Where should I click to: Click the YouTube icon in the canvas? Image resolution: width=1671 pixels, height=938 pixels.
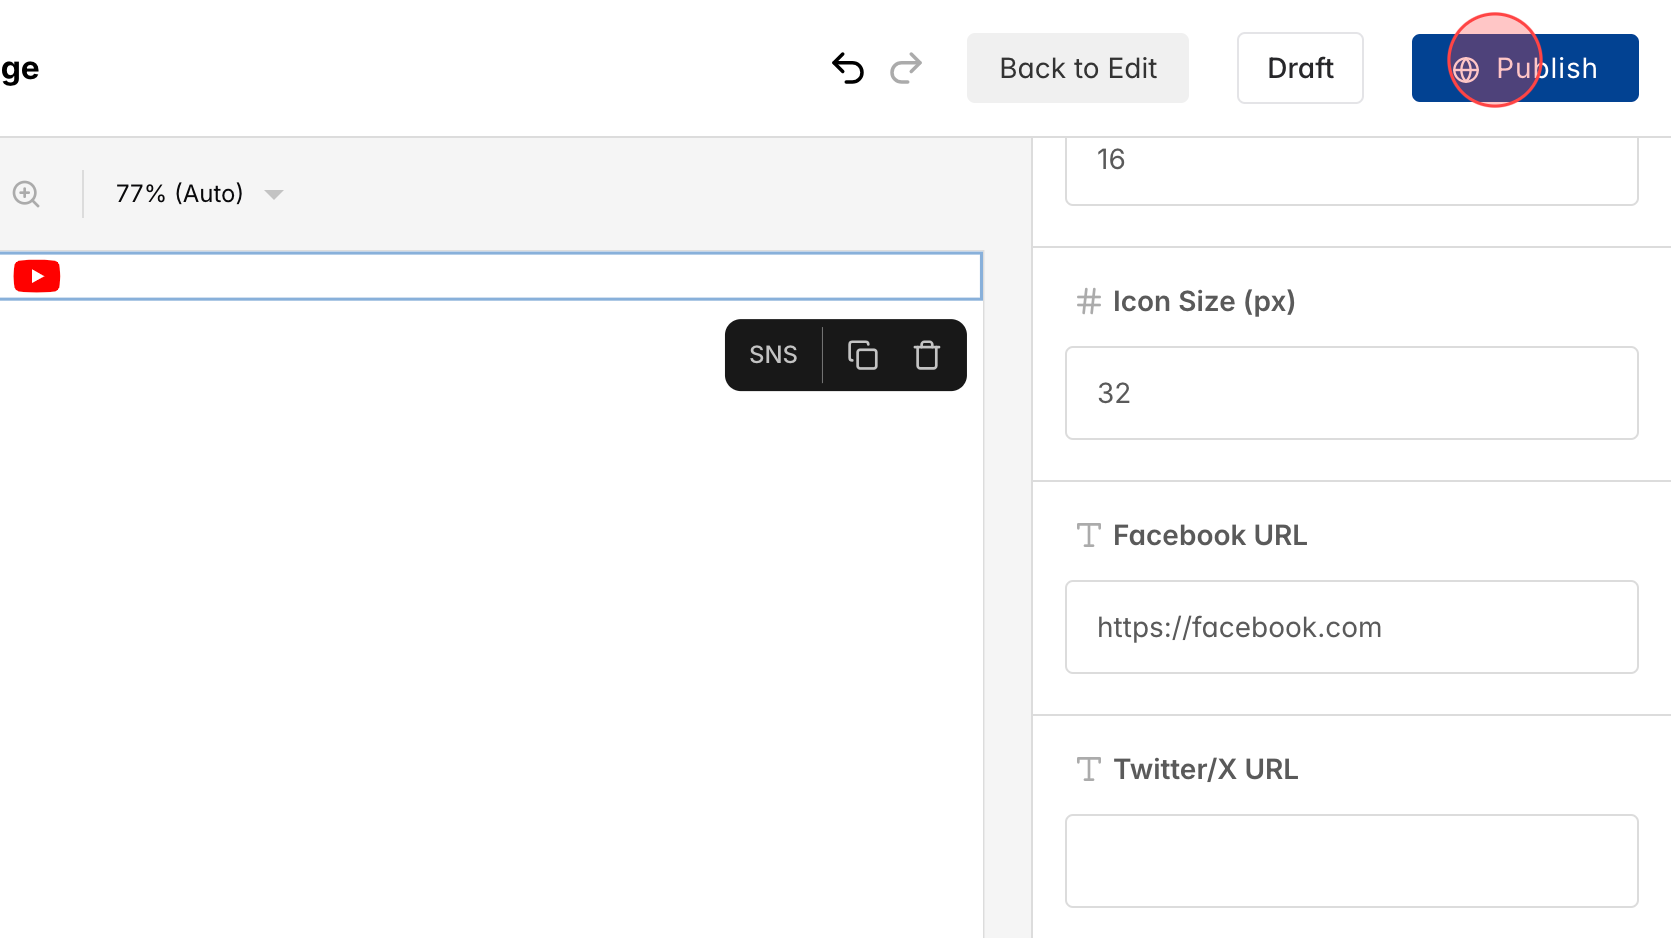(36, 276)
